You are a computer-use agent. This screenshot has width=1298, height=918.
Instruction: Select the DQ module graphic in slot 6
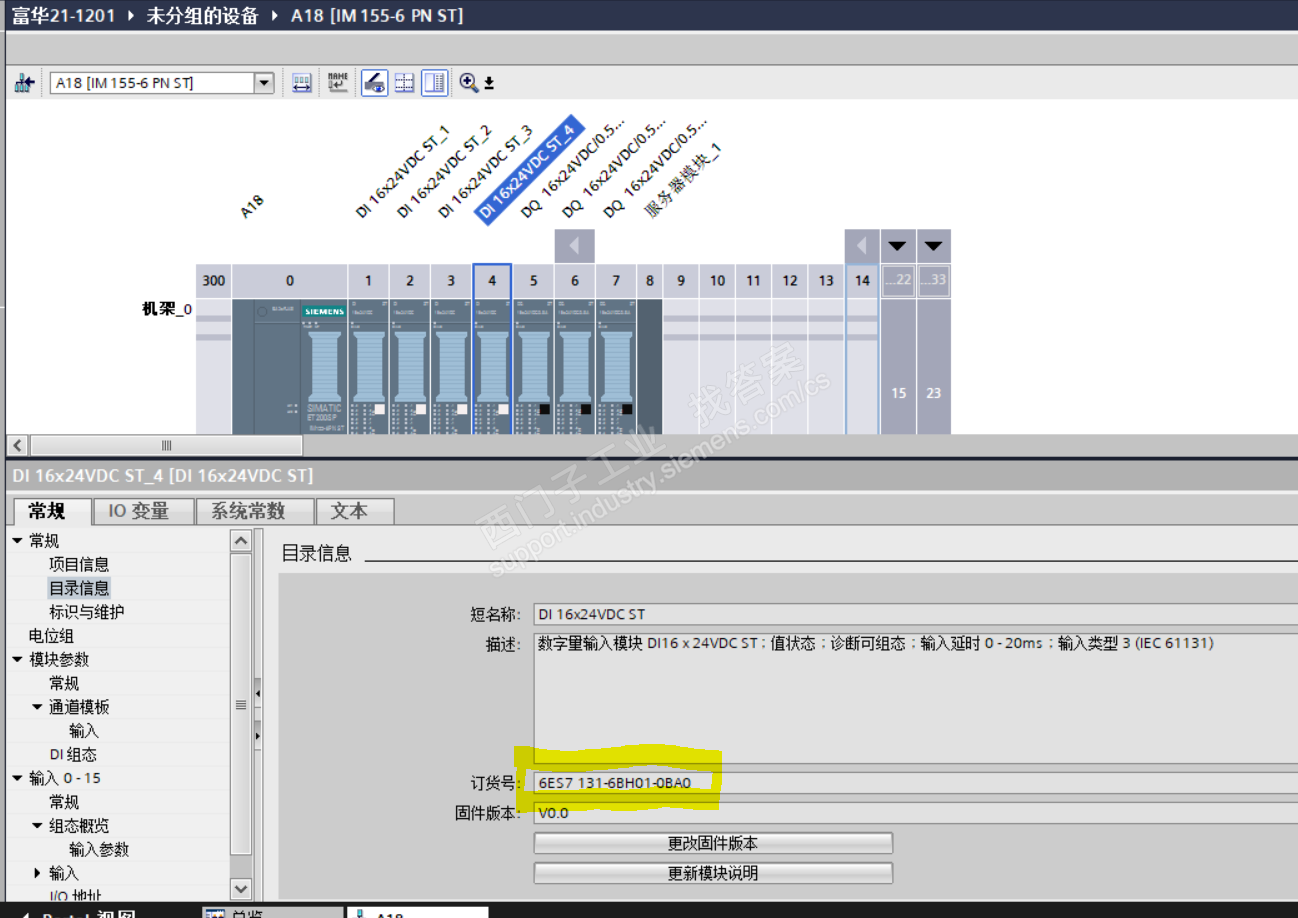click(x=575, y=366)
